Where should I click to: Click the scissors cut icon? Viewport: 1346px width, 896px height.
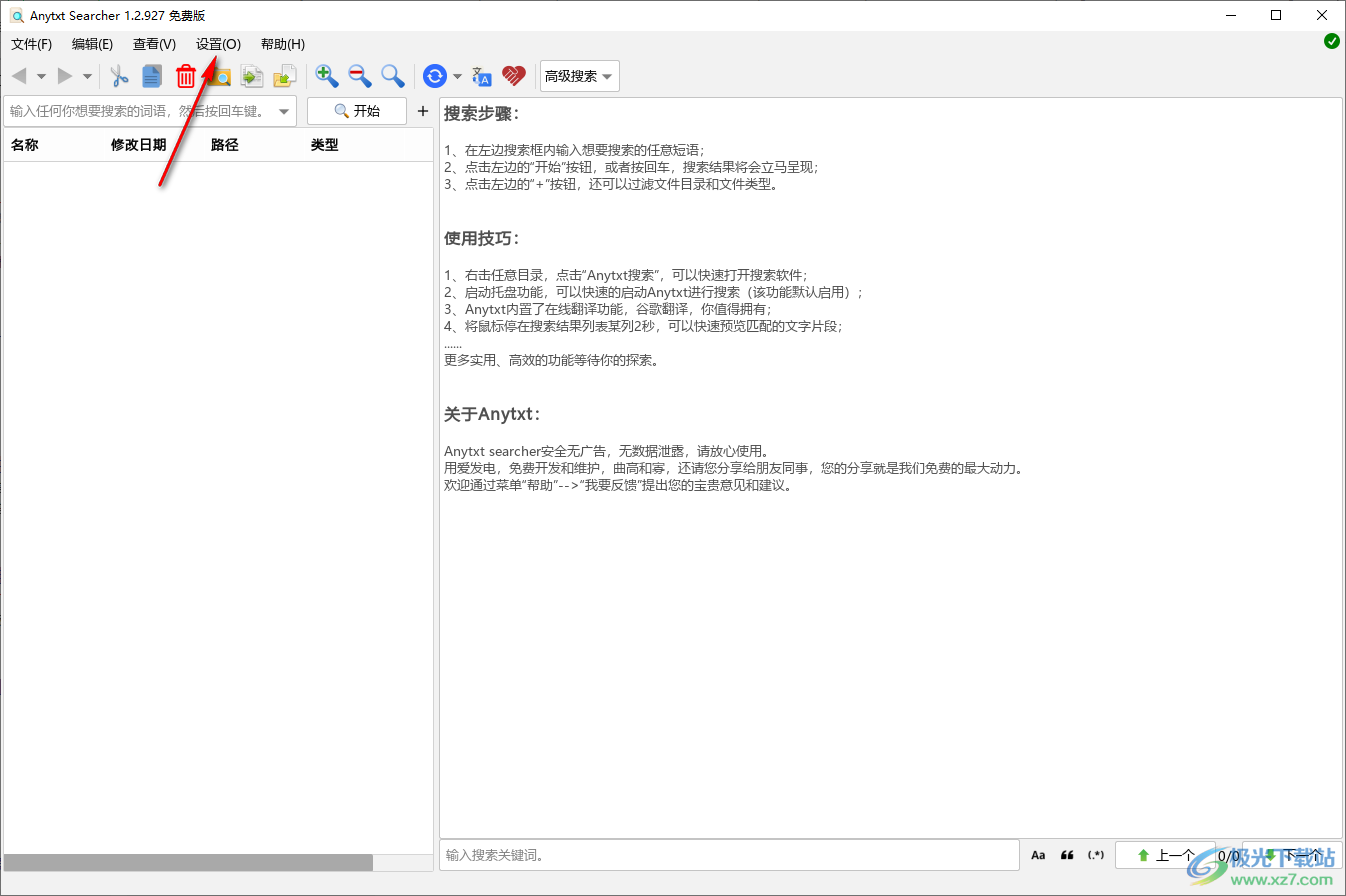pyautogui.click(x=120, y=76)
